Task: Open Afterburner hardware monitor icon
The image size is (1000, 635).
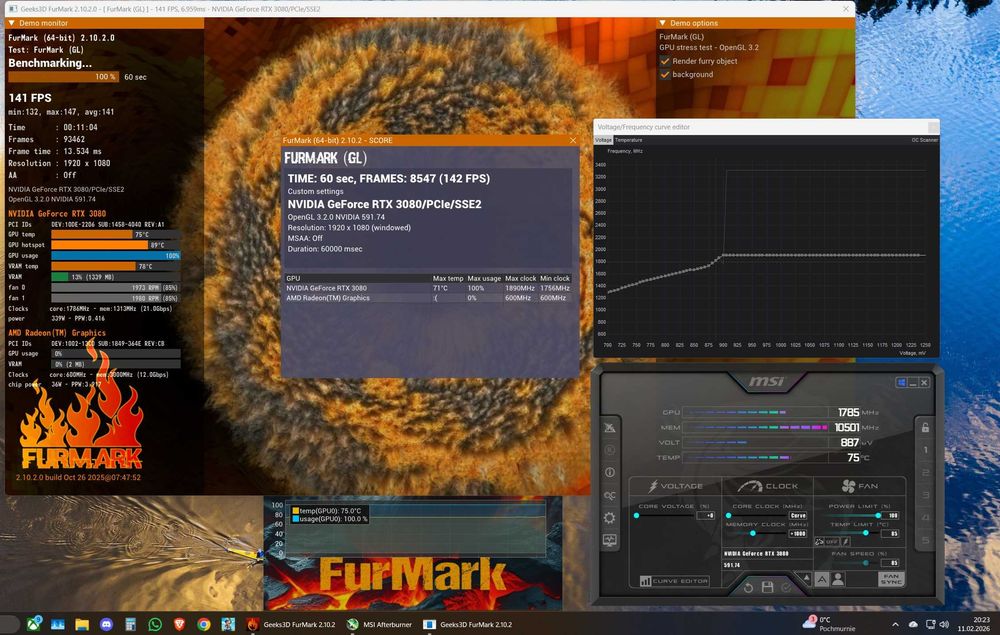Action: [x=610, y=541]
